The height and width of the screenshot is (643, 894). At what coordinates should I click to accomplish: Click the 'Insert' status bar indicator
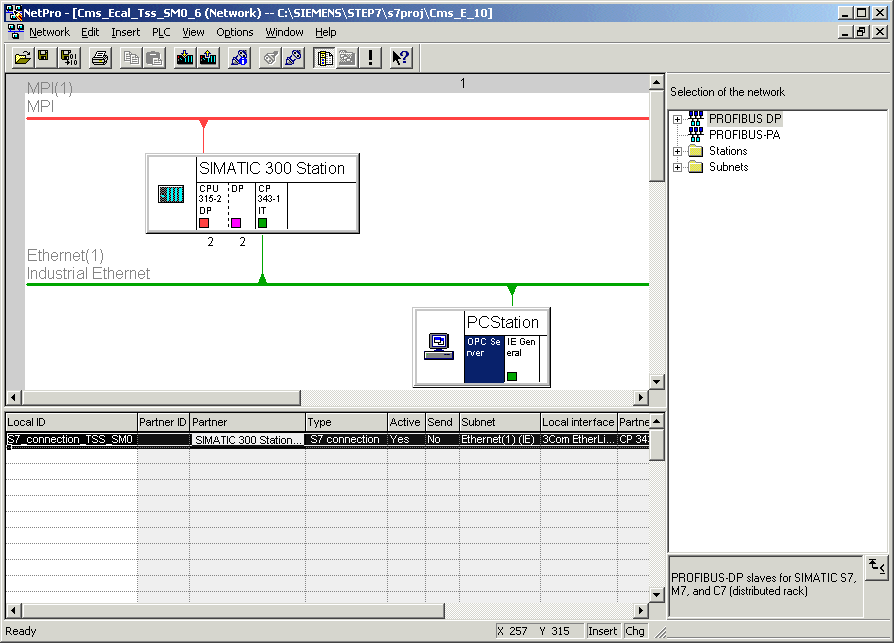603,631
